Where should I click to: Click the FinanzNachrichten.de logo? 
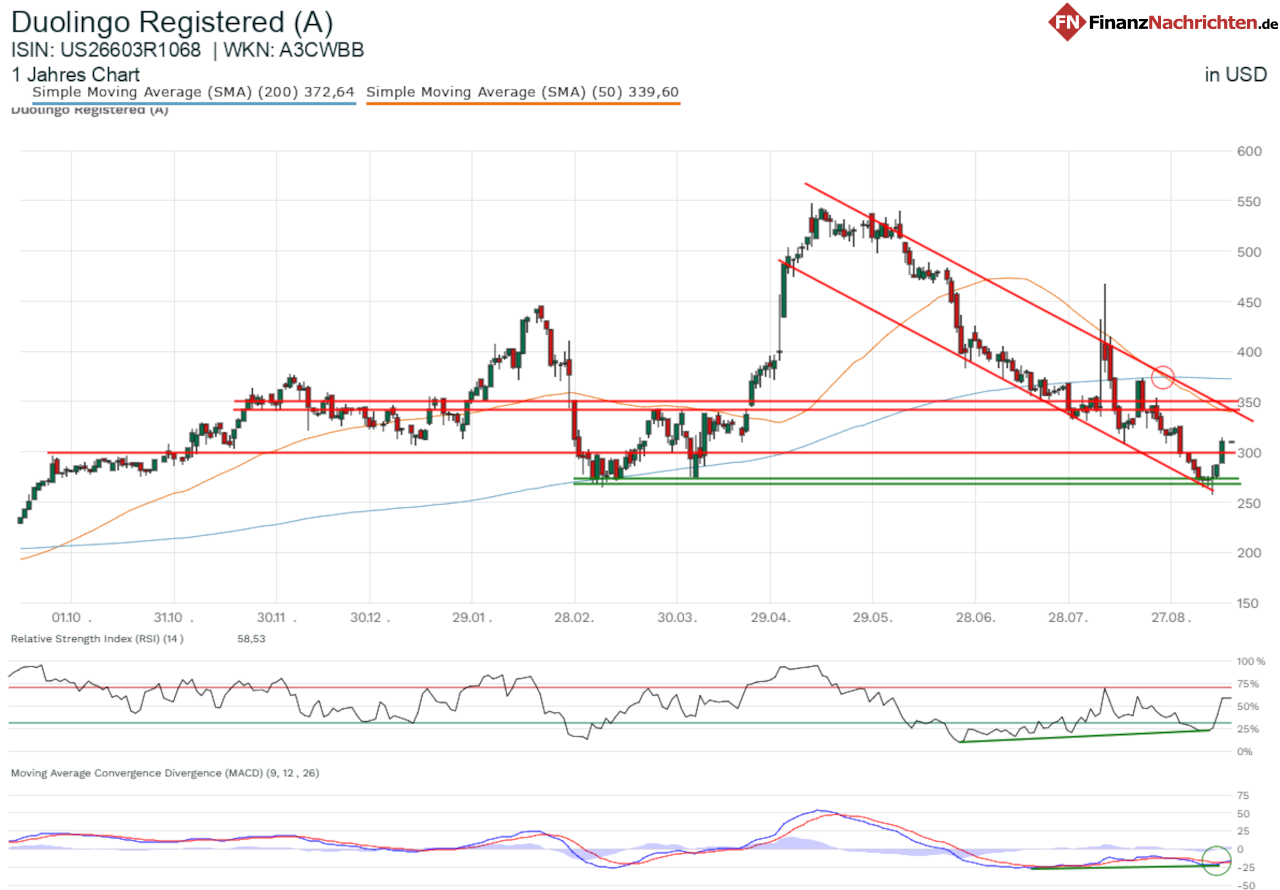point(1163,21)
